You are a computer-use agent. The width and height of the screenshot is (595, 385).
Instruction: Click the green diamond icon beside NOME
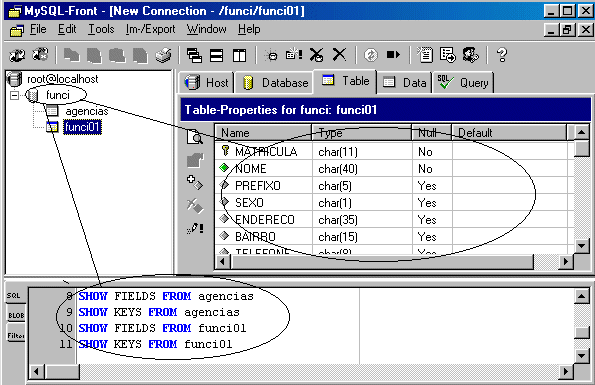[224, 167]
